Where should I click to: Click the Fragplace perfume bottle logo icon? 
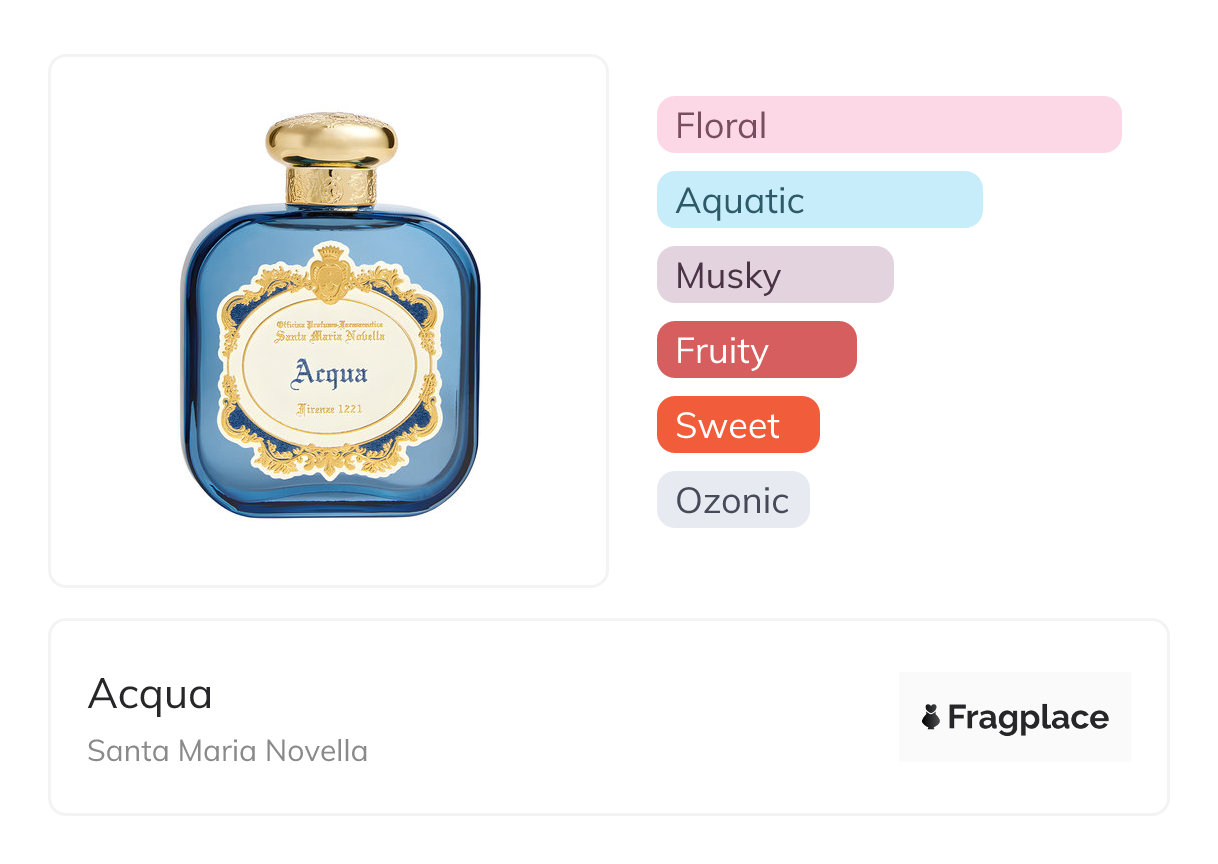point(931,717)
